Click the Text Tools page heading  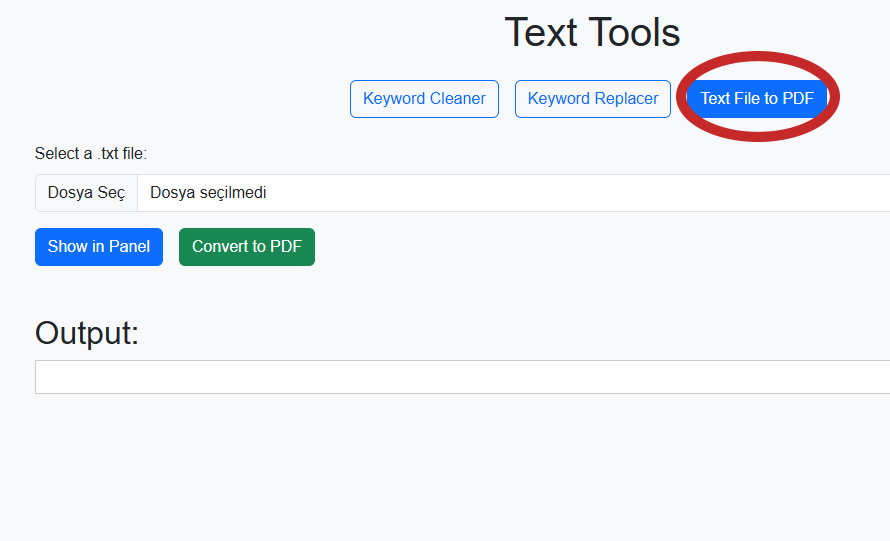point(592,33)
